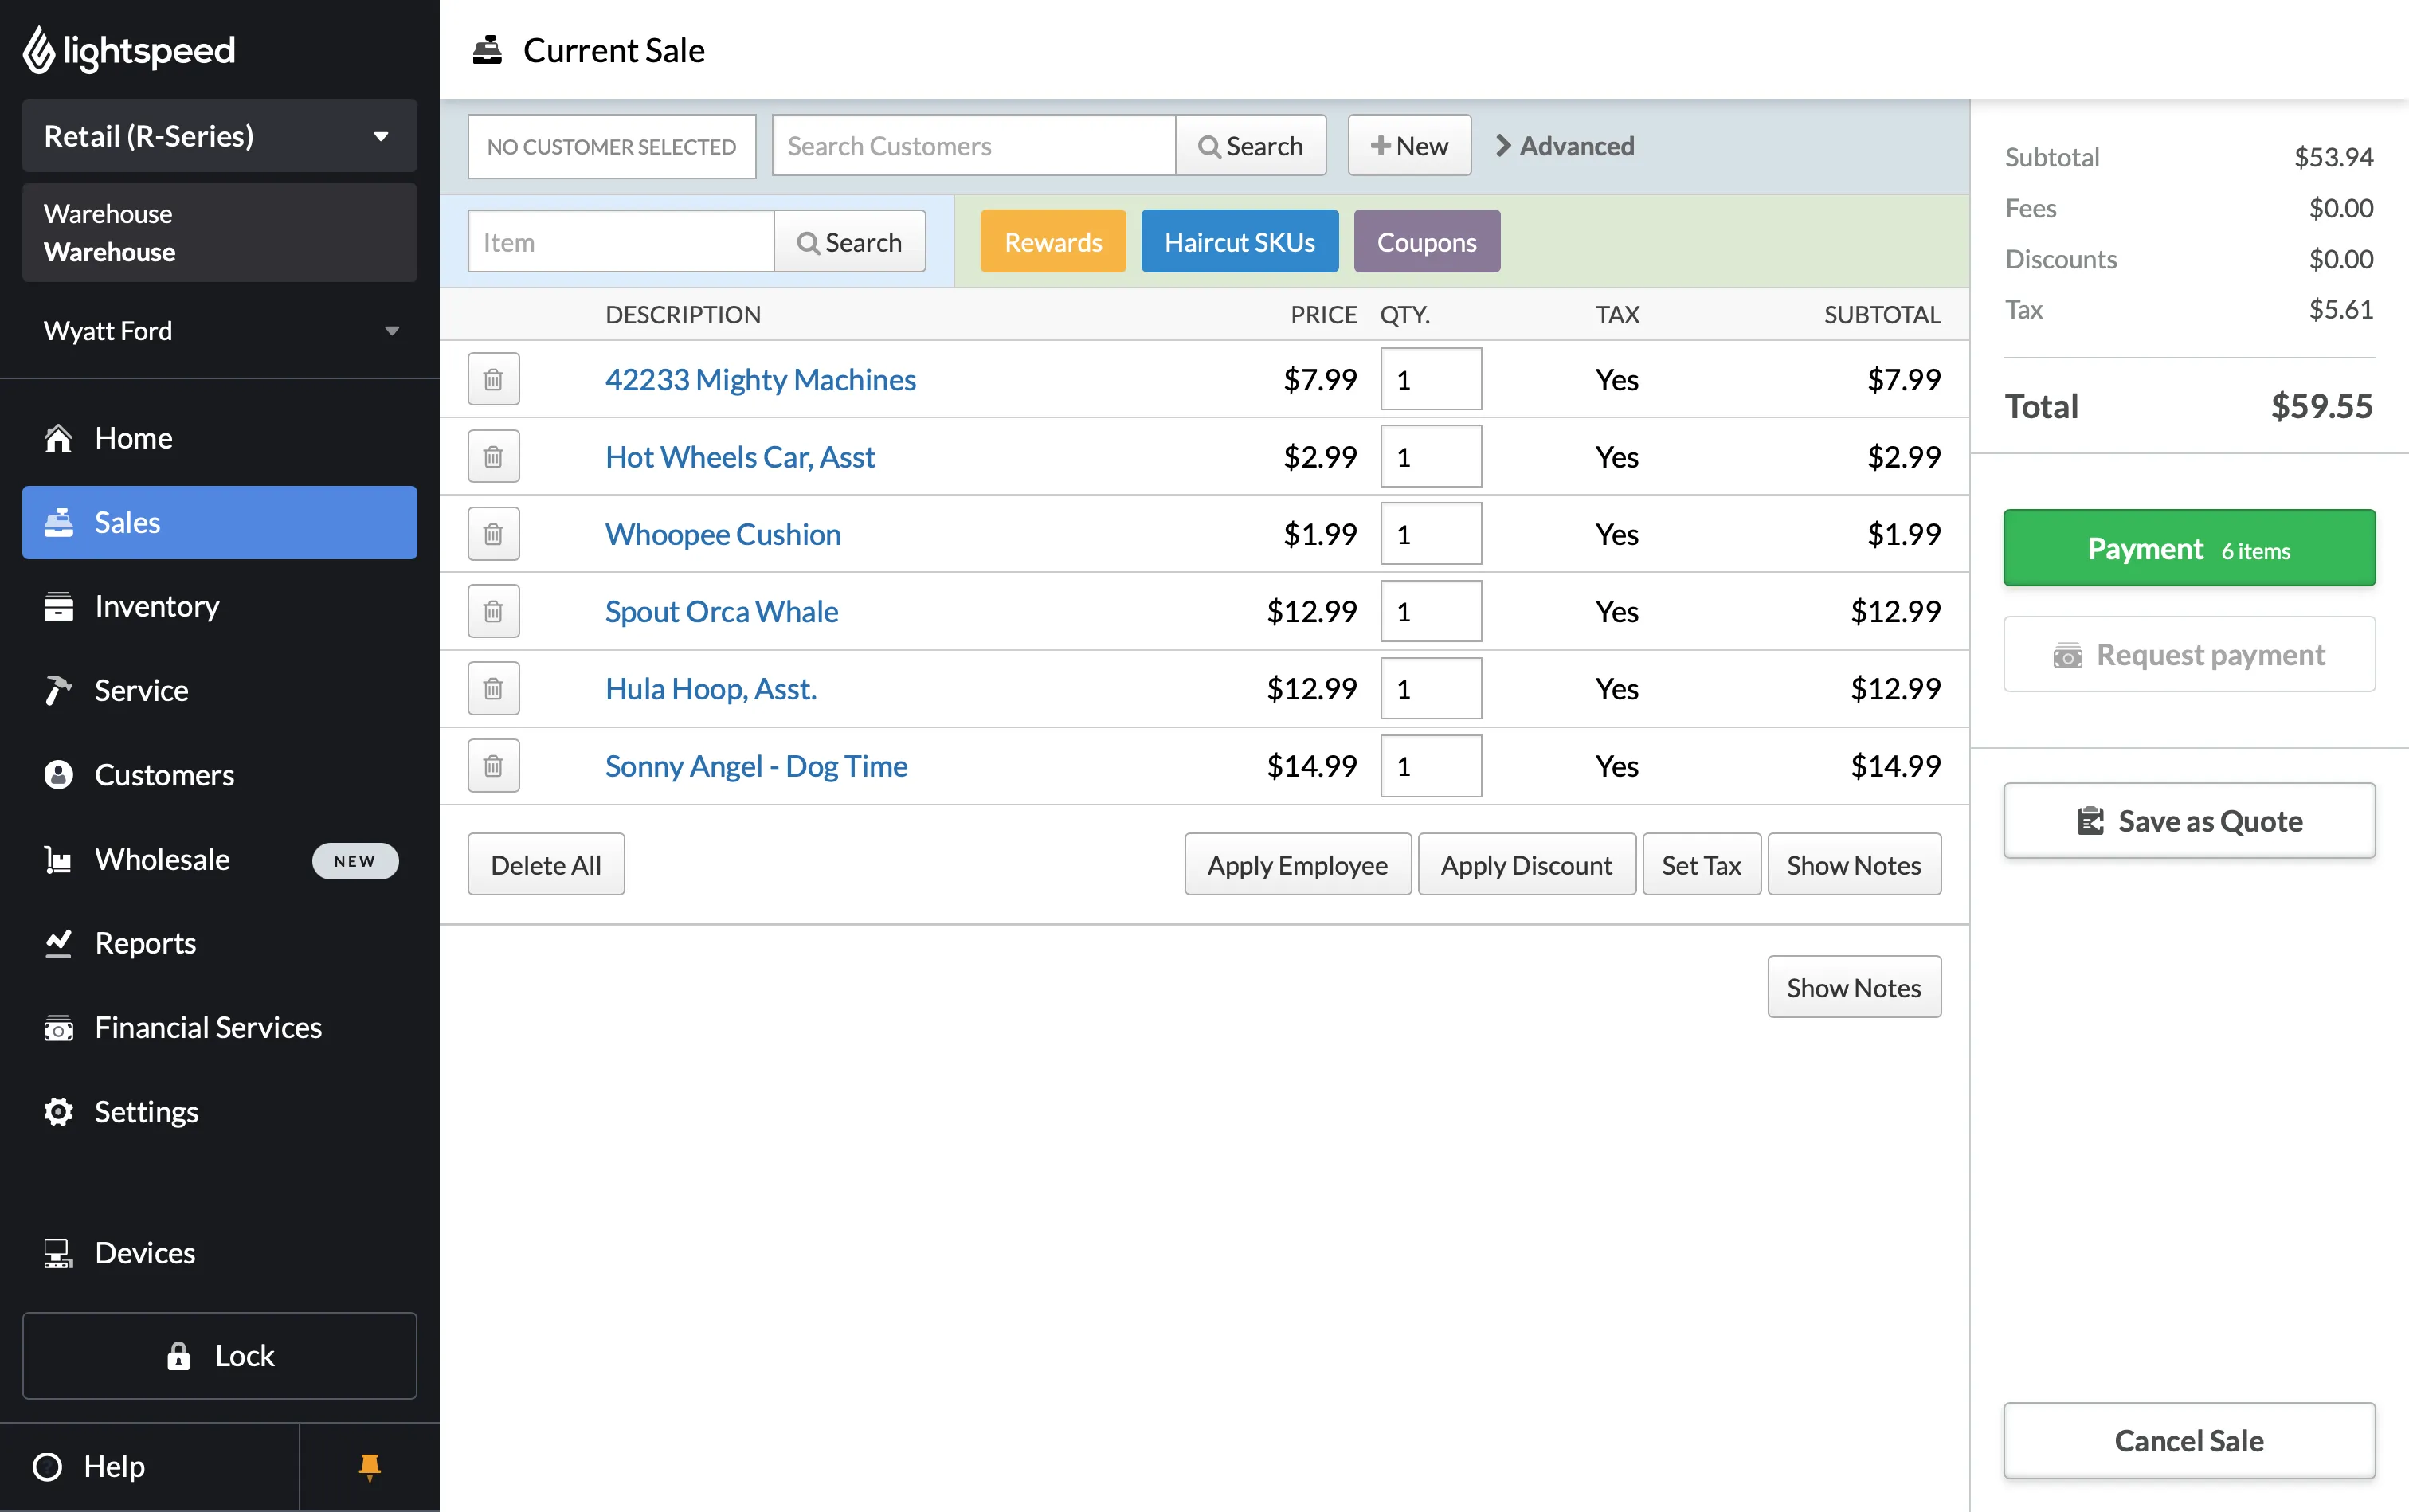Image resolution: width=2409 pixels, height=1512 pixels.
Task: Remove Hot Wheels Car, Asst via trash icon
Action: pos(493,457)
